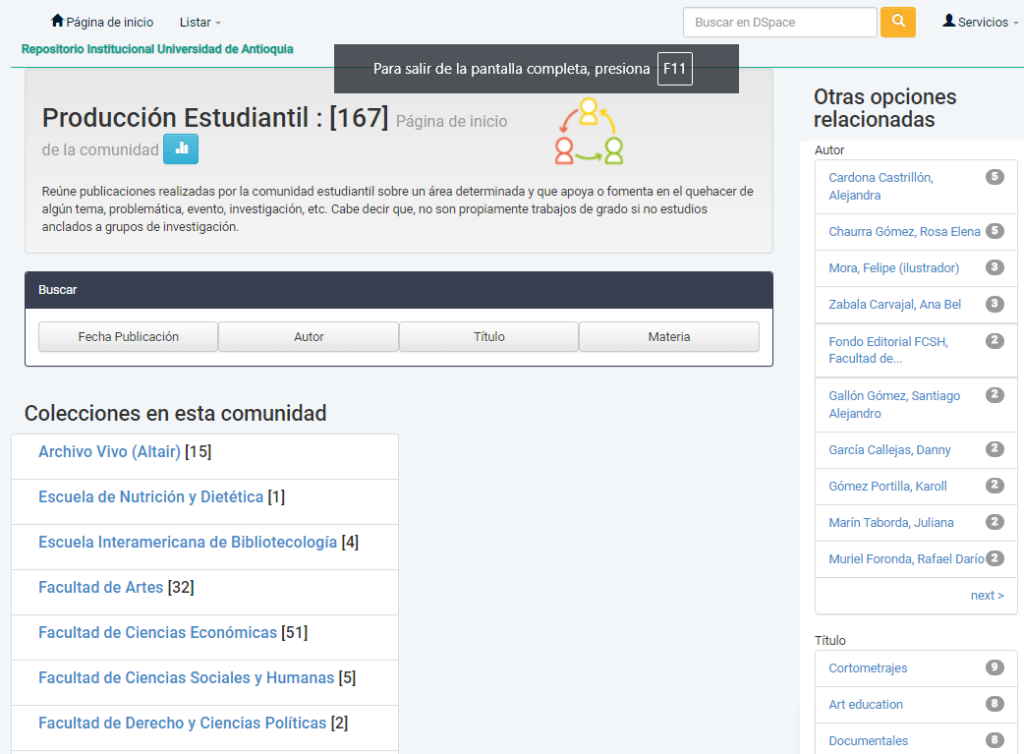The image size is (1024, 754).
Task: Open Facultad de Ciencias Económicas collection
Action: point(157,633)
